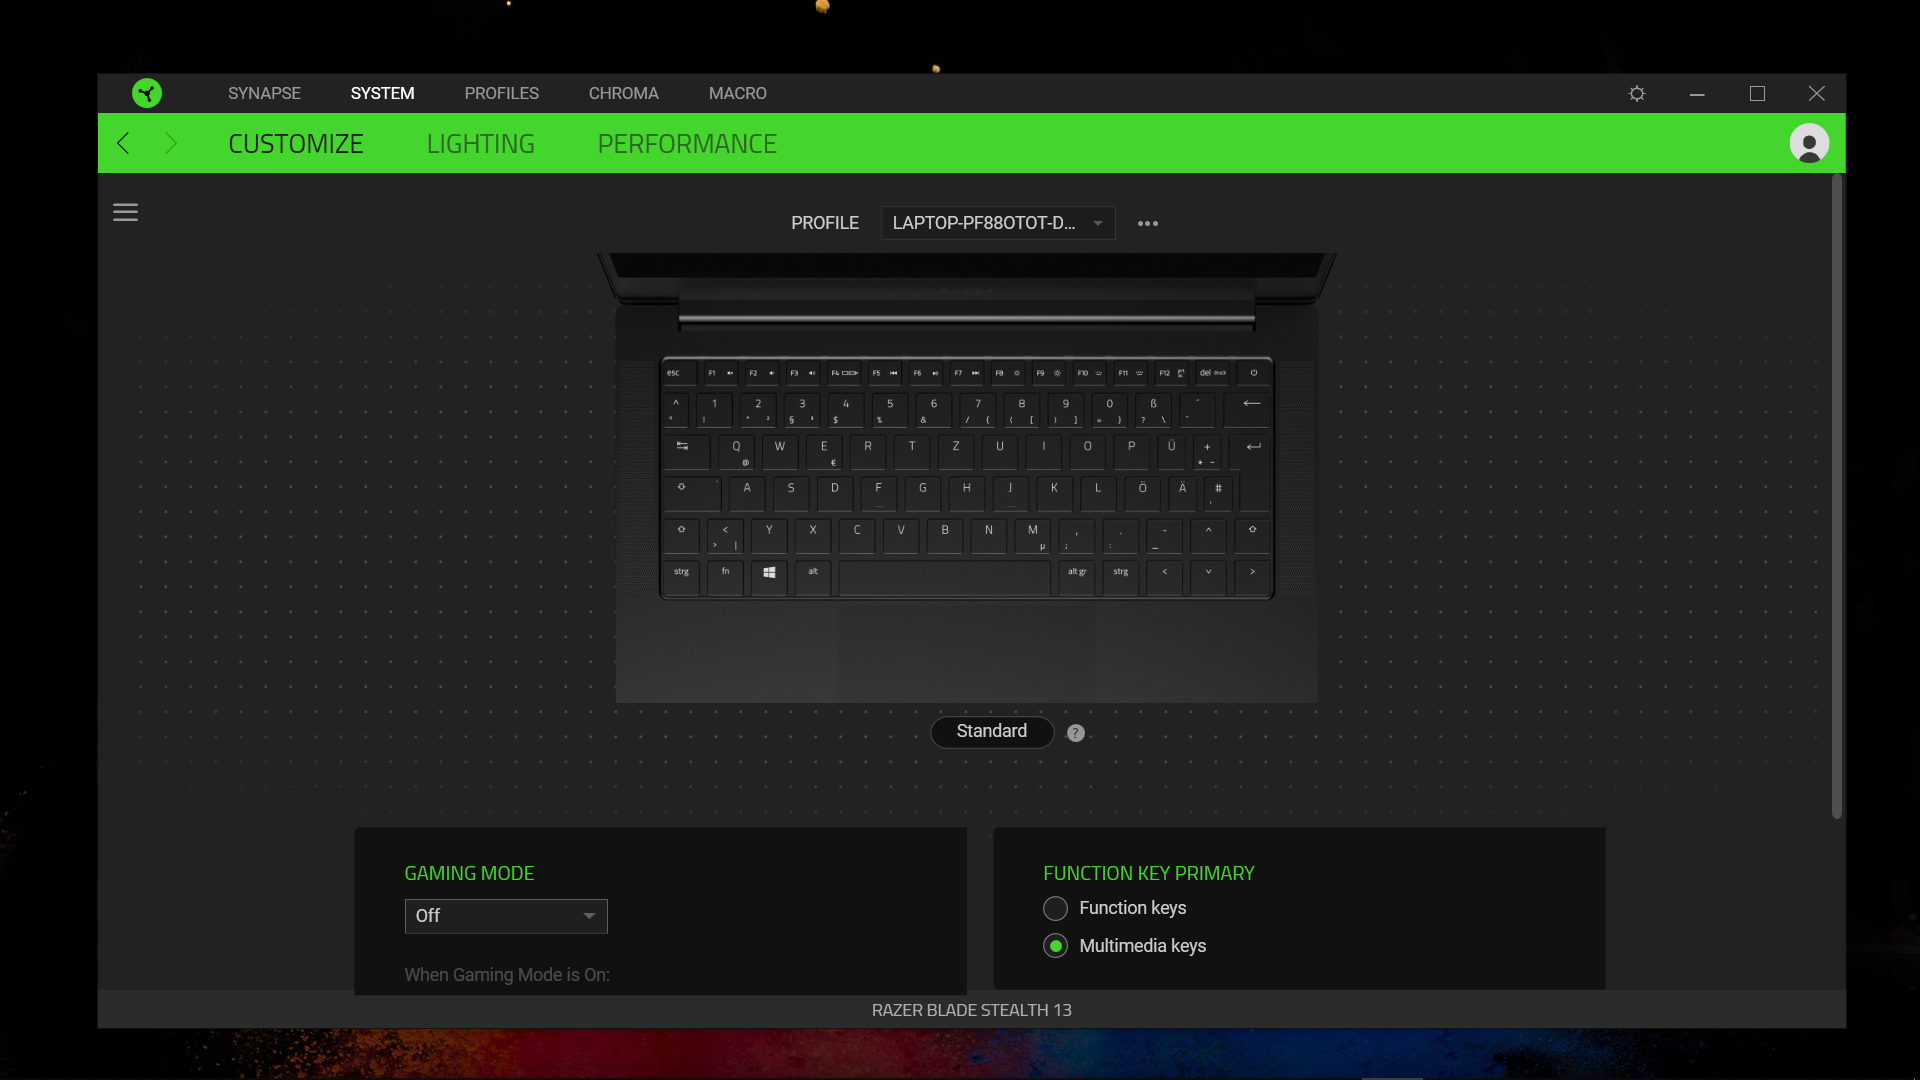The height and width of the screenshot is (1080, 1920).
Task: Select the Q key
Action: pos(737,452)
